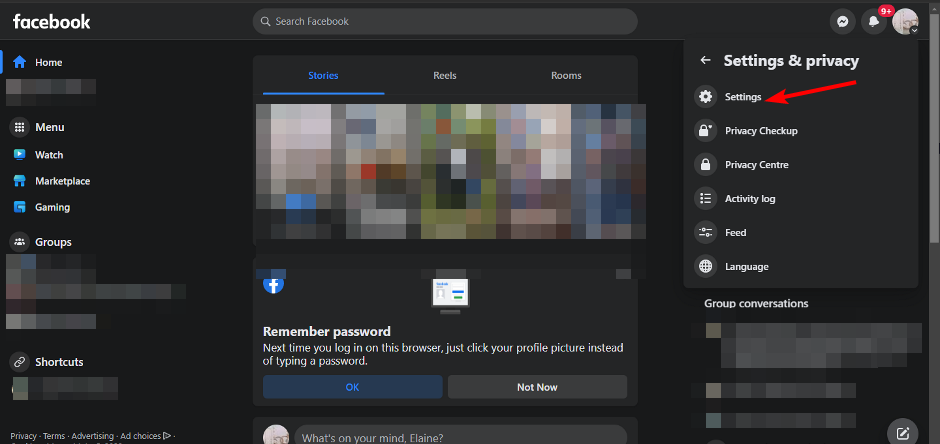Go back from Settings & privacy
This screenshot has height=444, width=940.
click(x=706, y=61)
